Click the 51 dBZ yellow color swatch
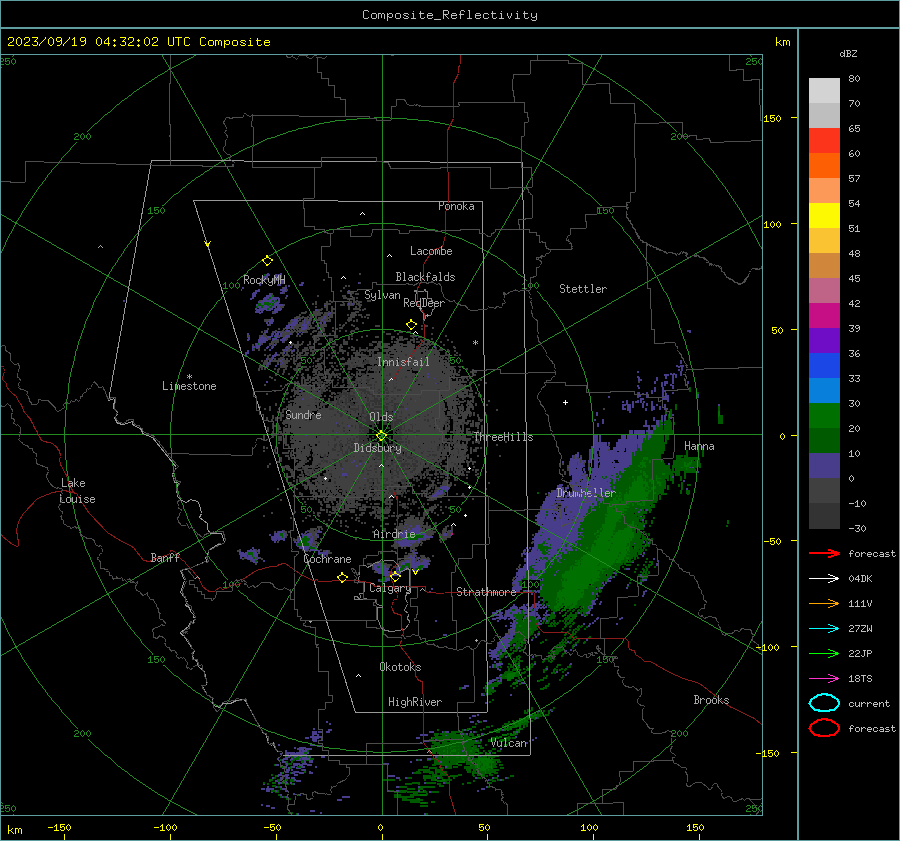Screen dimensions: 900x841 [824, 215]
